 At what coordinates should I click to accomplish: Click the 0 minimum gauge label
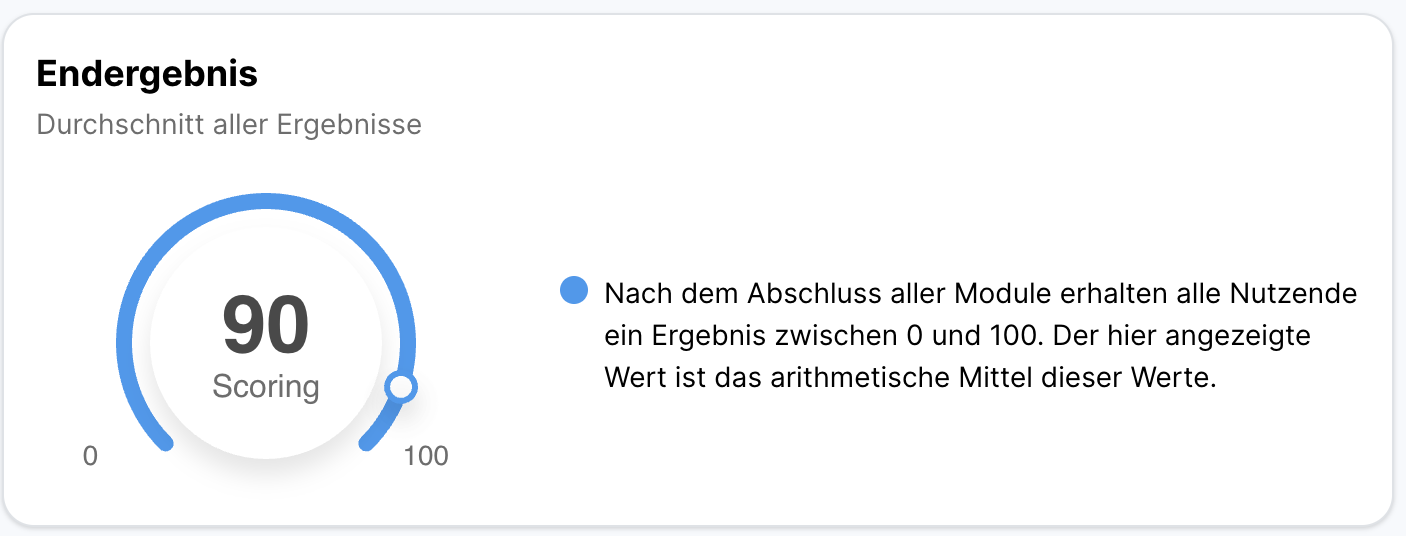pos(90,457)
